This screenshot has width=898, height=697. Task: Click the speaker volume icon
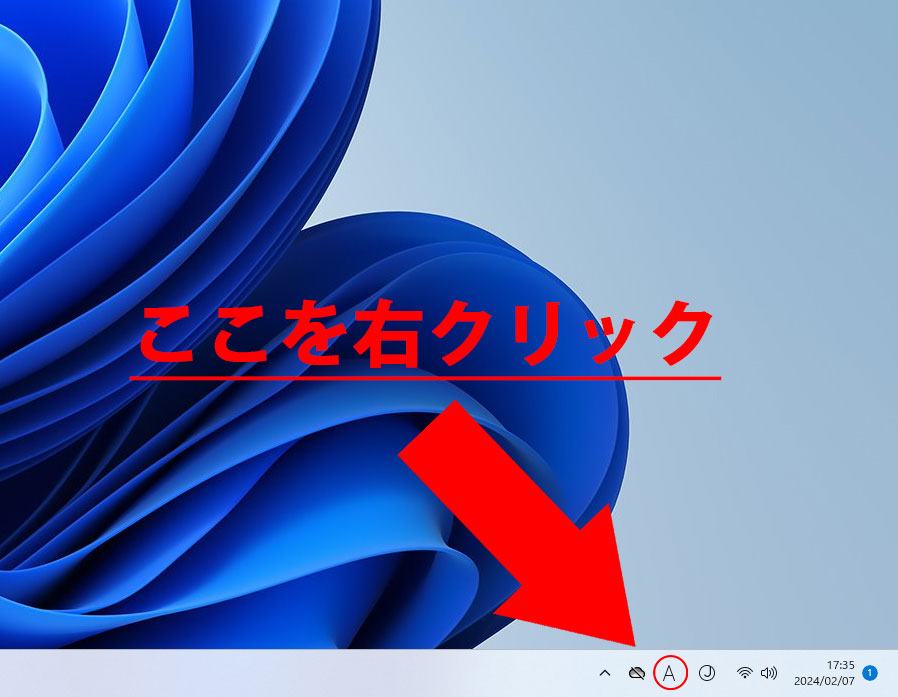coord(768,673)
